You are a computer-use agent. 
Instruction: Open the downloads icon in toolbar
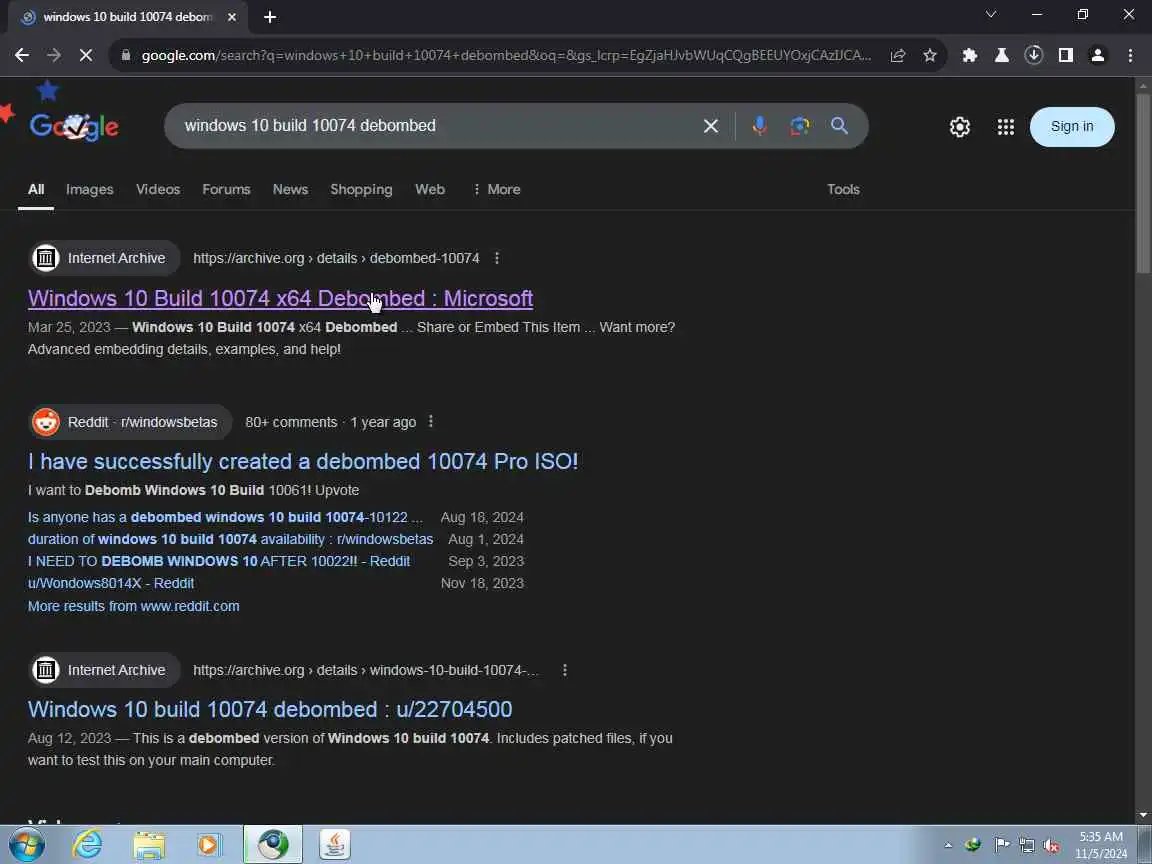(x=1034, y=55)
